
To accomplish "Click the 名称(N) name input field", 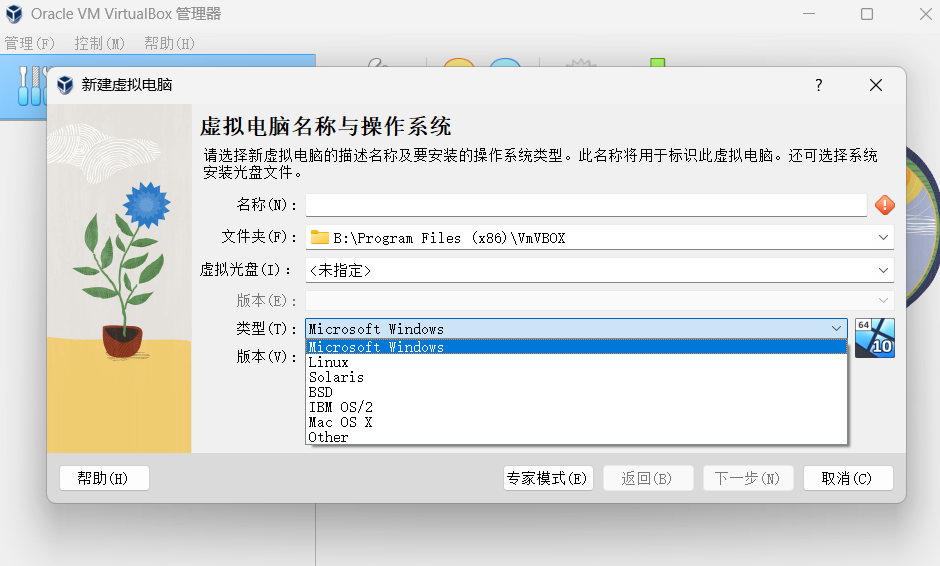I will tap(586, 205).
